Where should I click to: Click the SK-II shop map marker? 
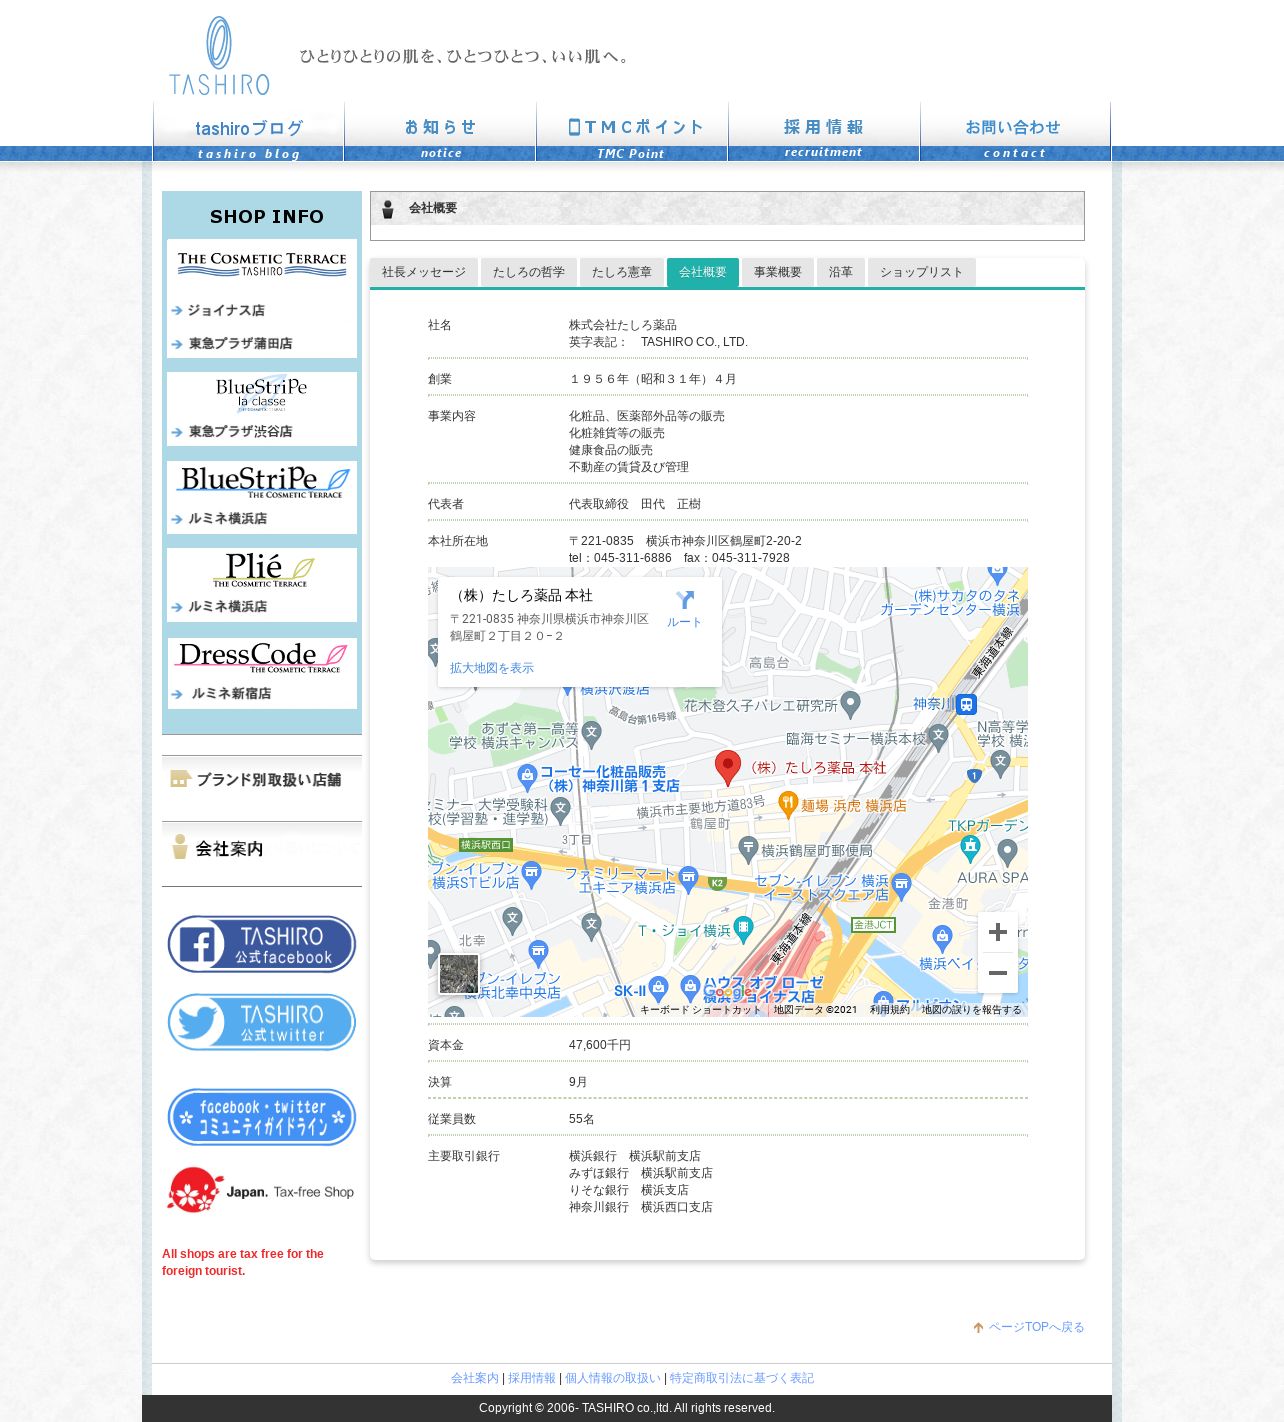point(658,988)
